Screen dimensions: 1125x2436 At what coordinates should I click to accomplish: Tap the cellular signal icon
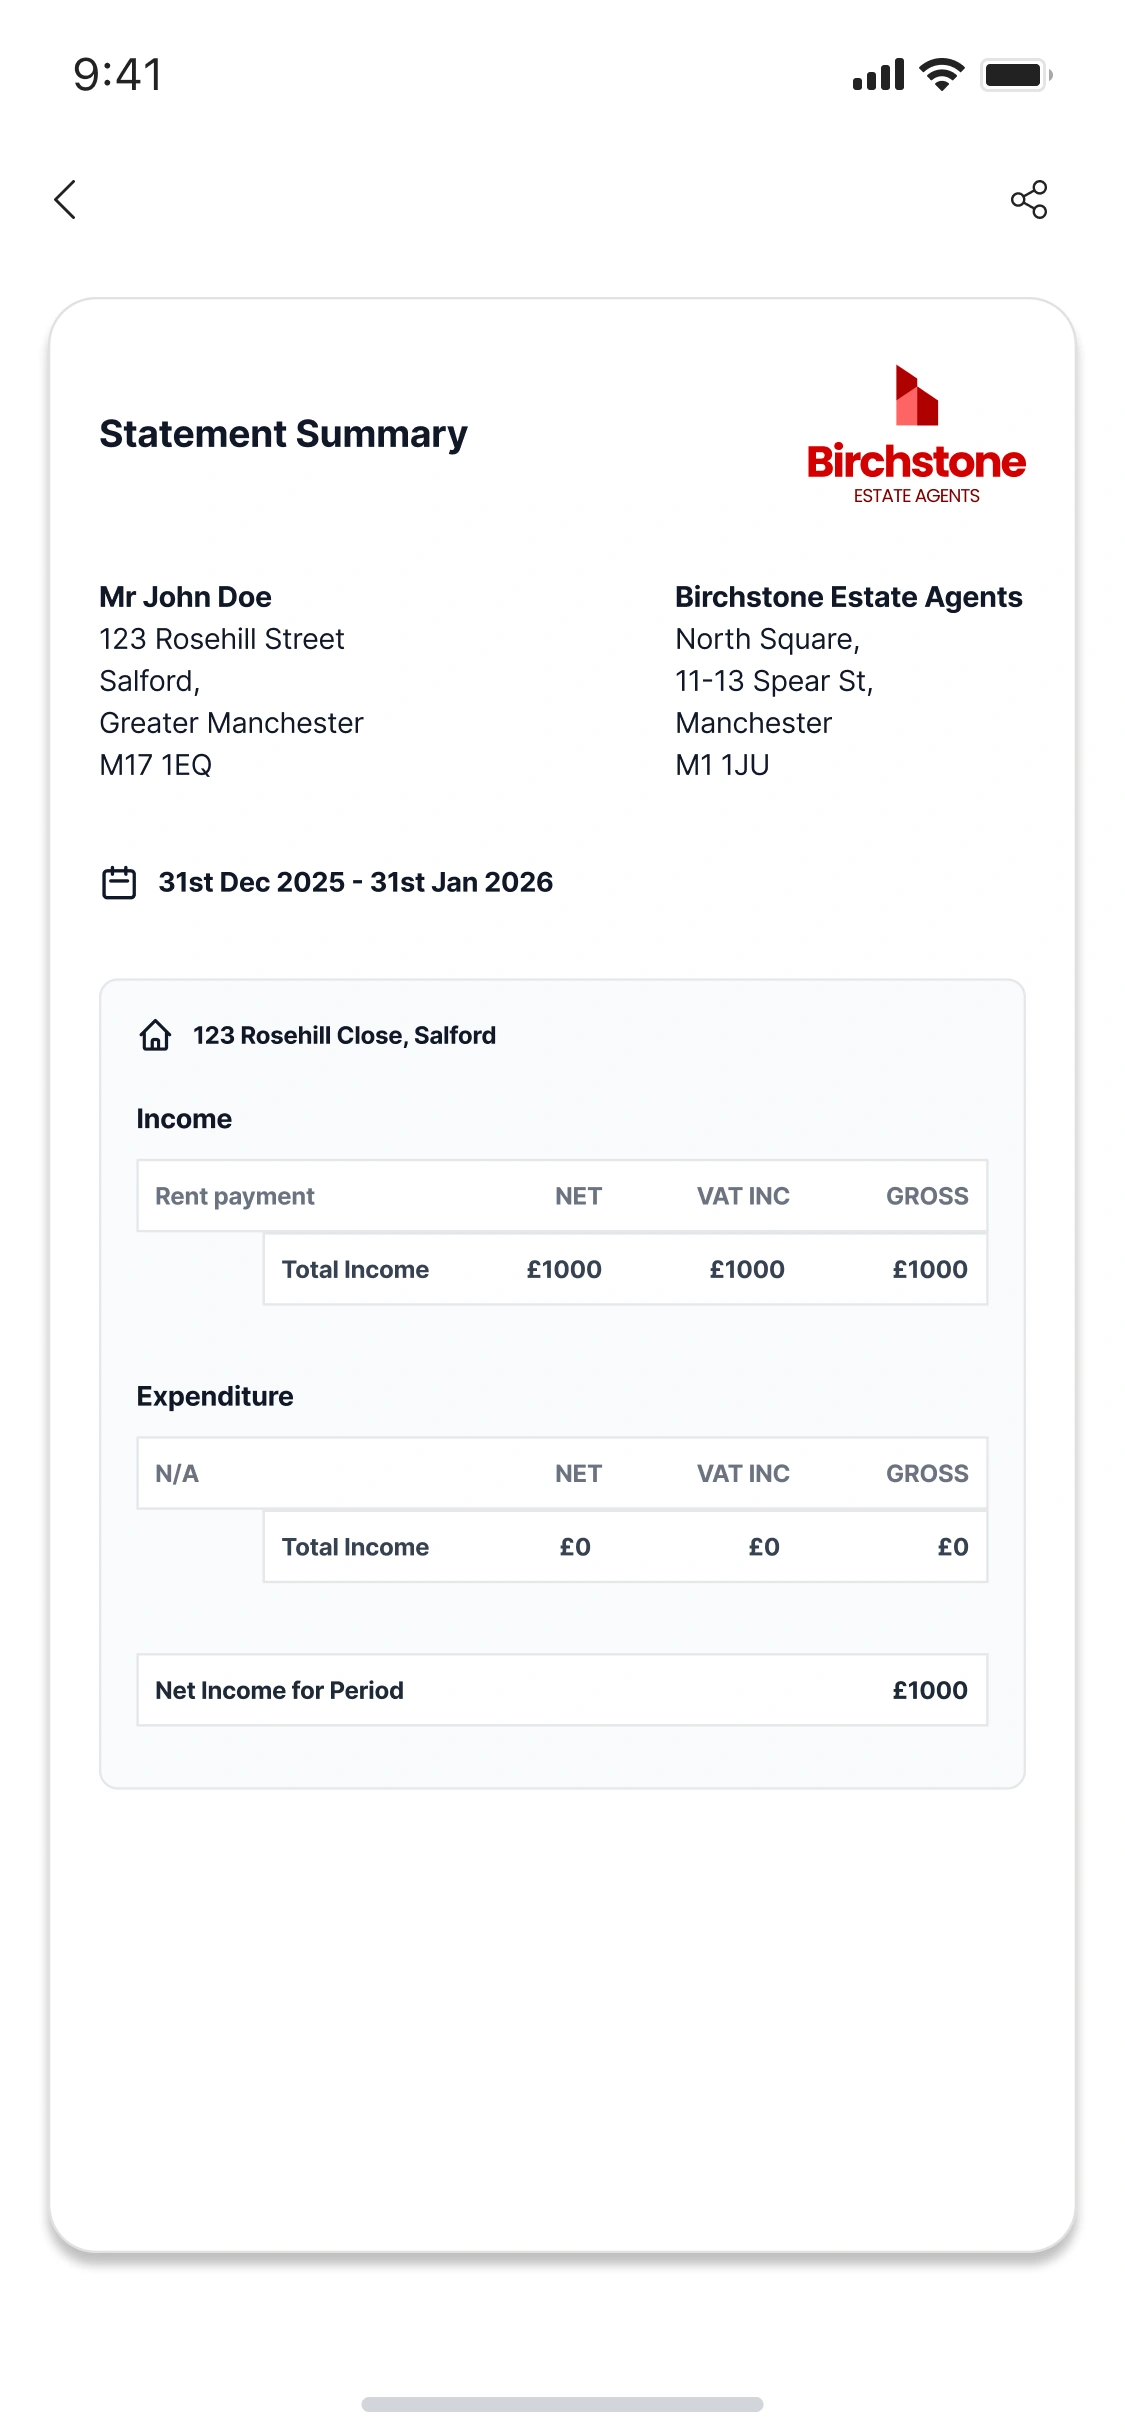click(x=878, y=75)
